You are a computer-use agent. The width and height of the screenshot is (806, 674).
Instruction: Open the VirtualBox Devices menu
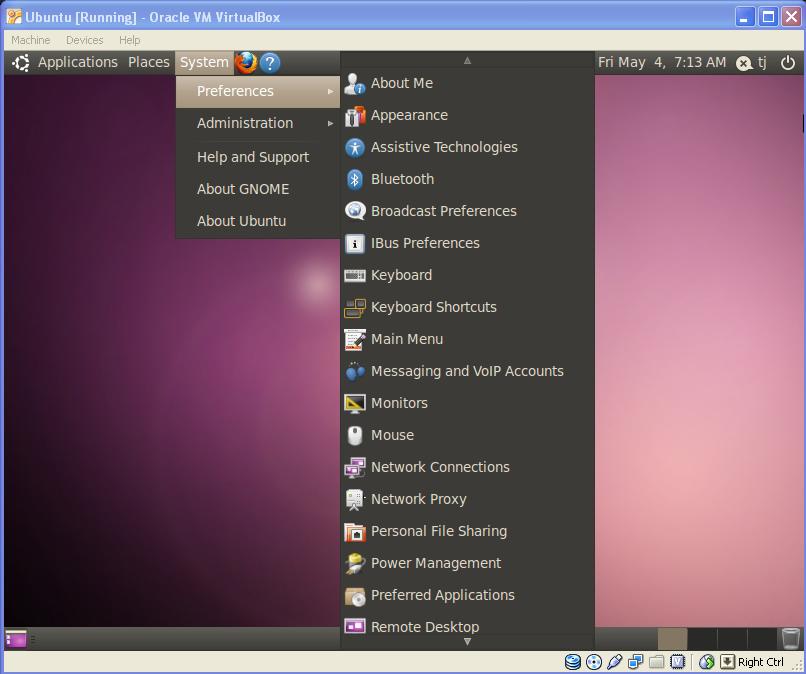click(84, 40)
